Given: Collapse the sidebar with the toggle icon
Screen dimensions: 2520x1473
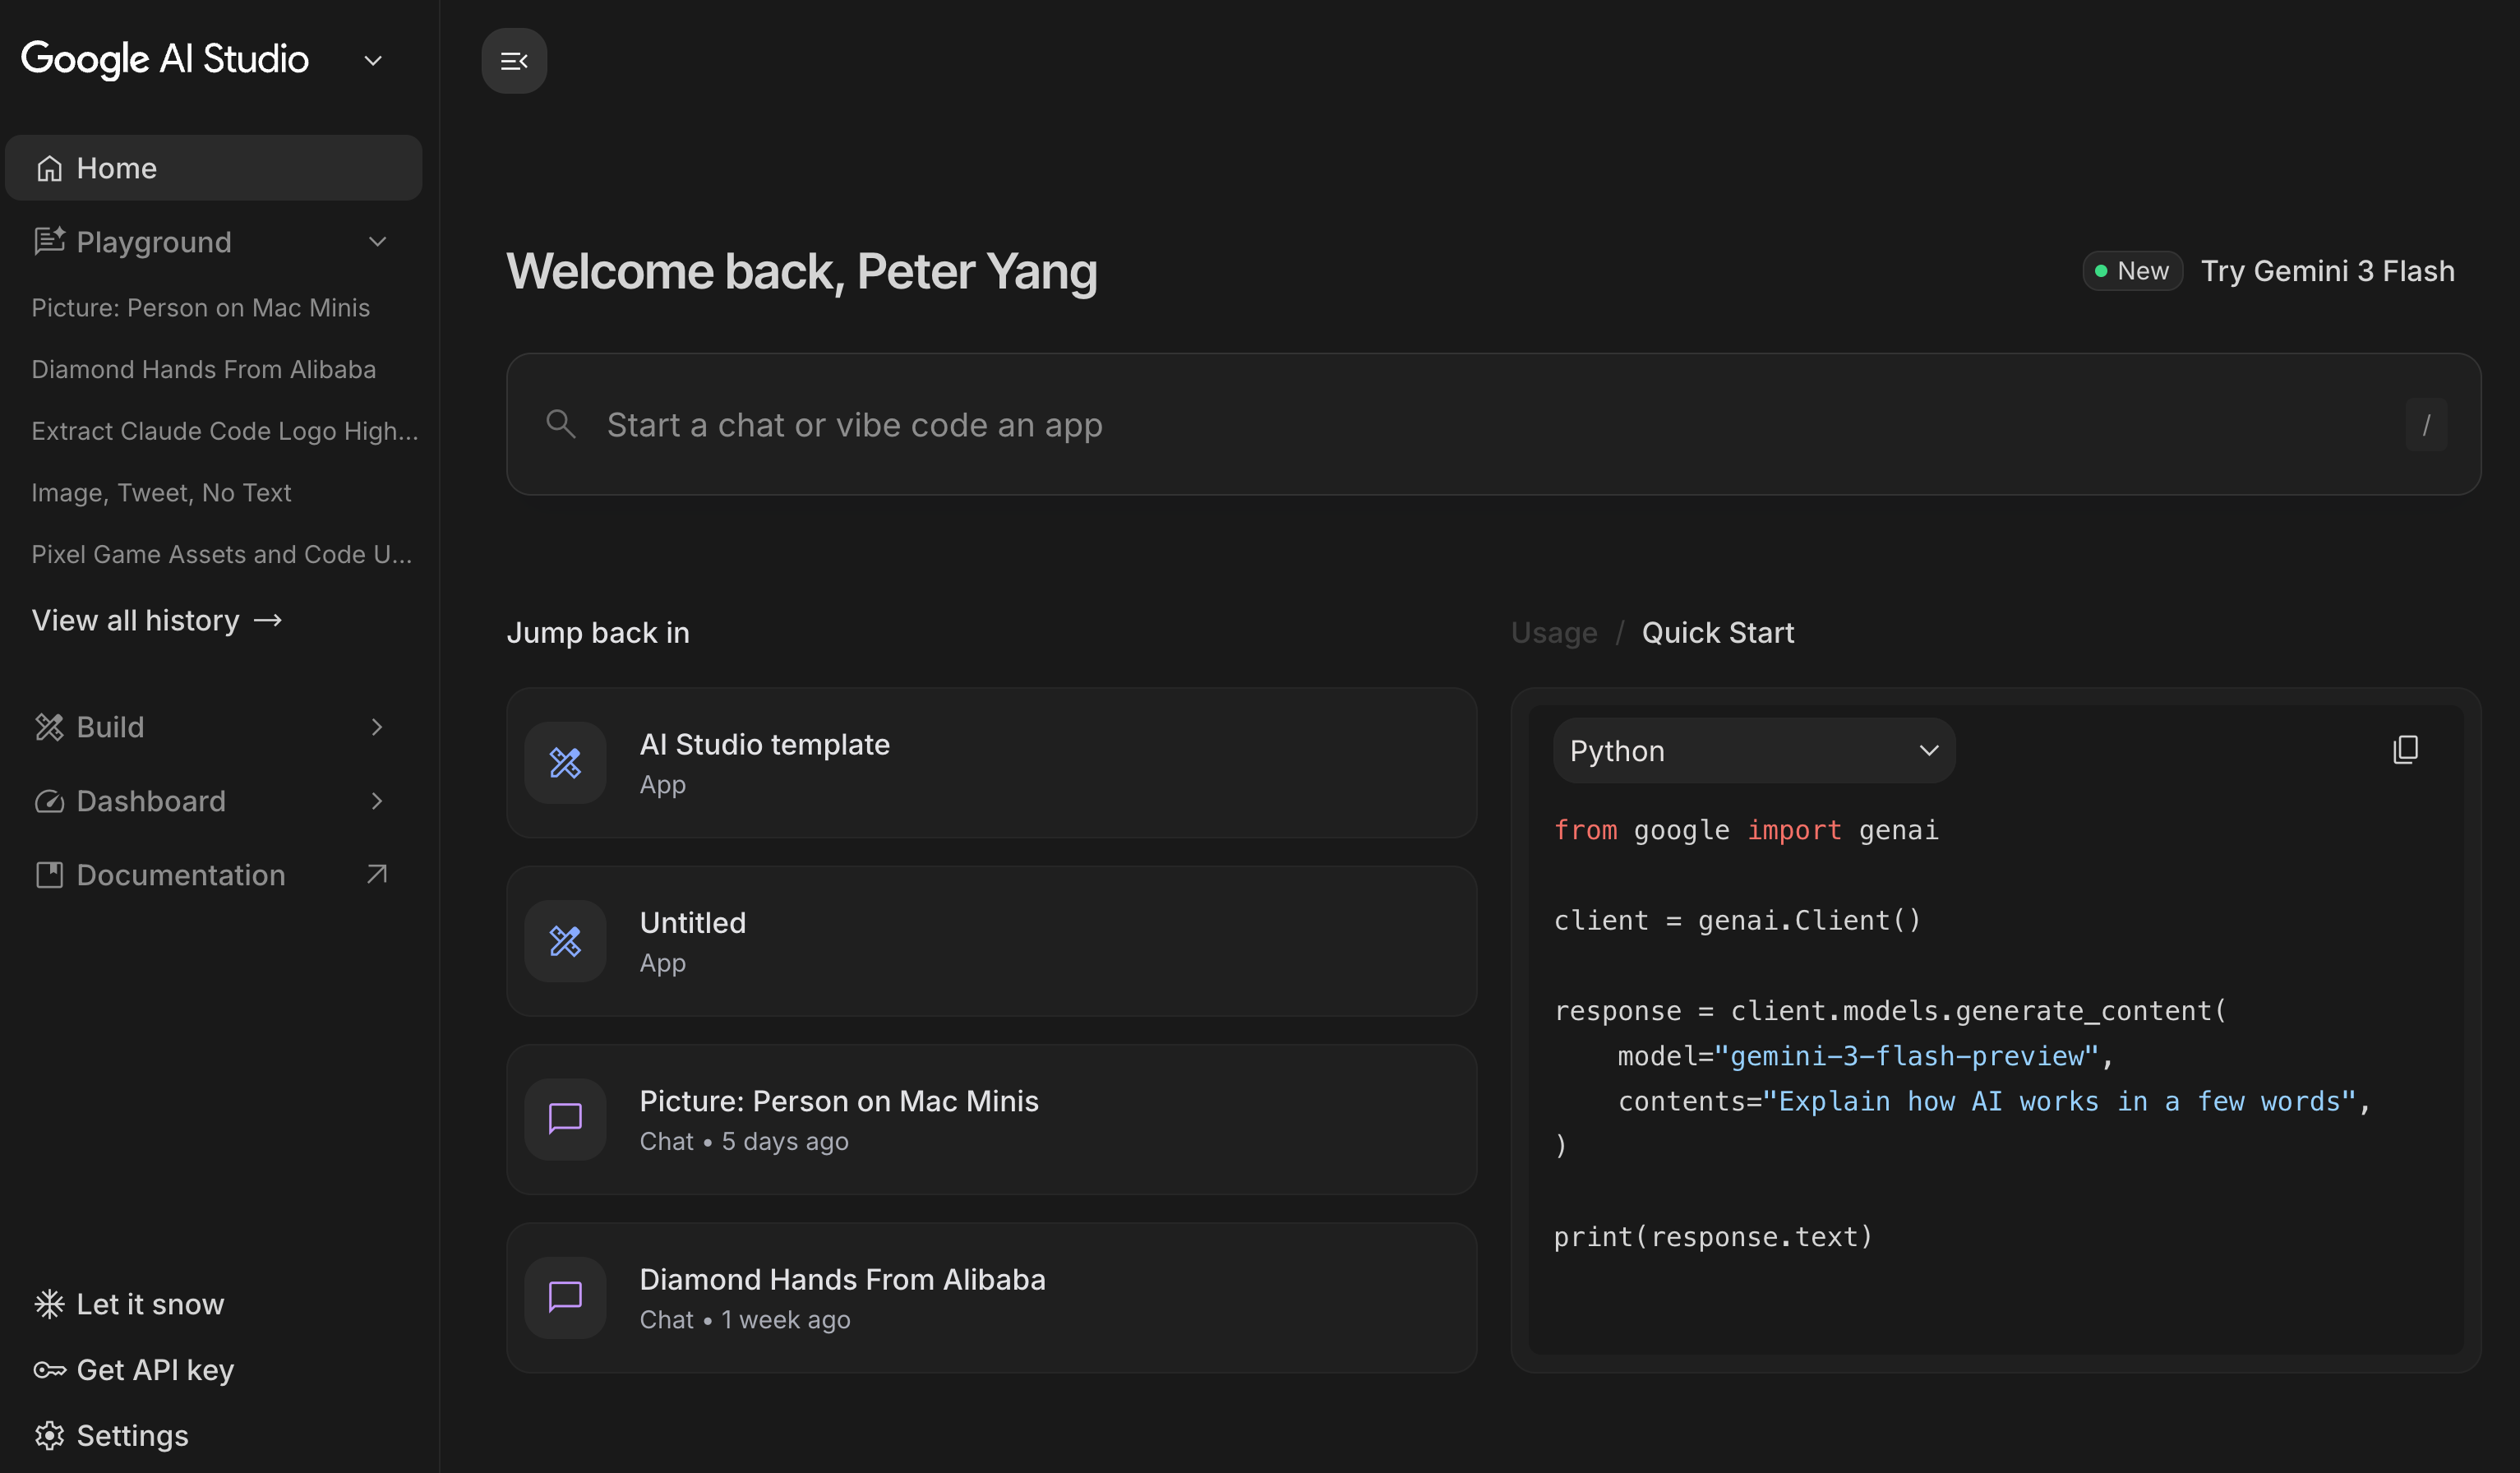Looking at the screenshot, I should pyautogui.click(x=514, y=61).
